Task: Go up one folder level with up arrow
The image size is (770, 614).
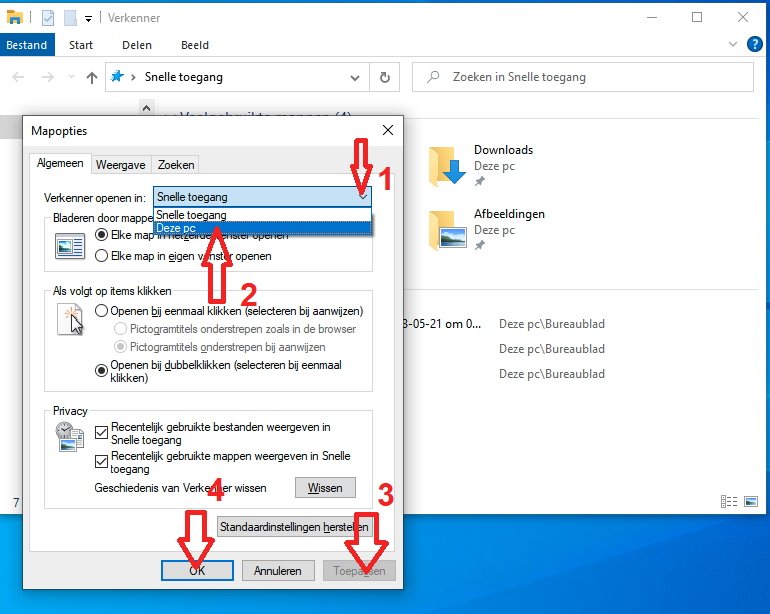Action: tap(92, 77)
